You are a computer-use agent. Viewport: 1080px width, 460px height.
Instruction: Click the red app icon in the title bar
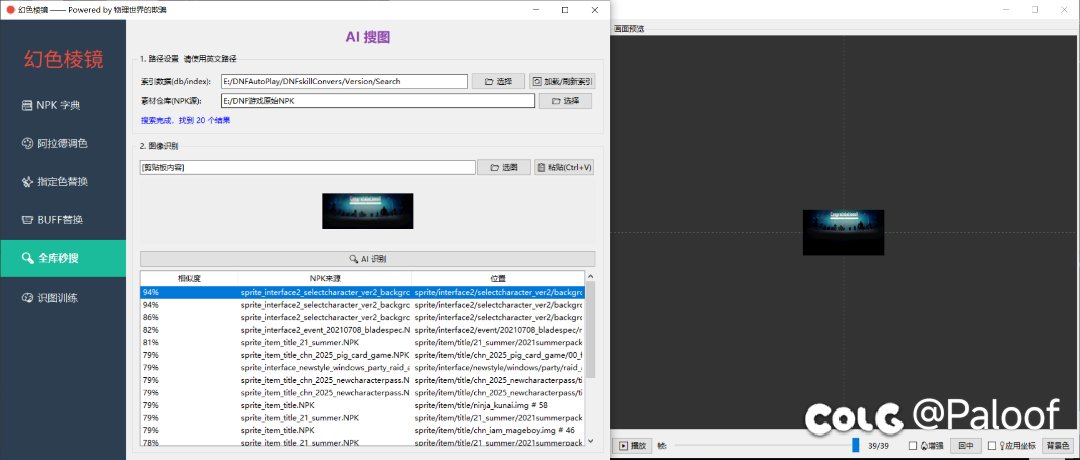click(x=10, y=10)
